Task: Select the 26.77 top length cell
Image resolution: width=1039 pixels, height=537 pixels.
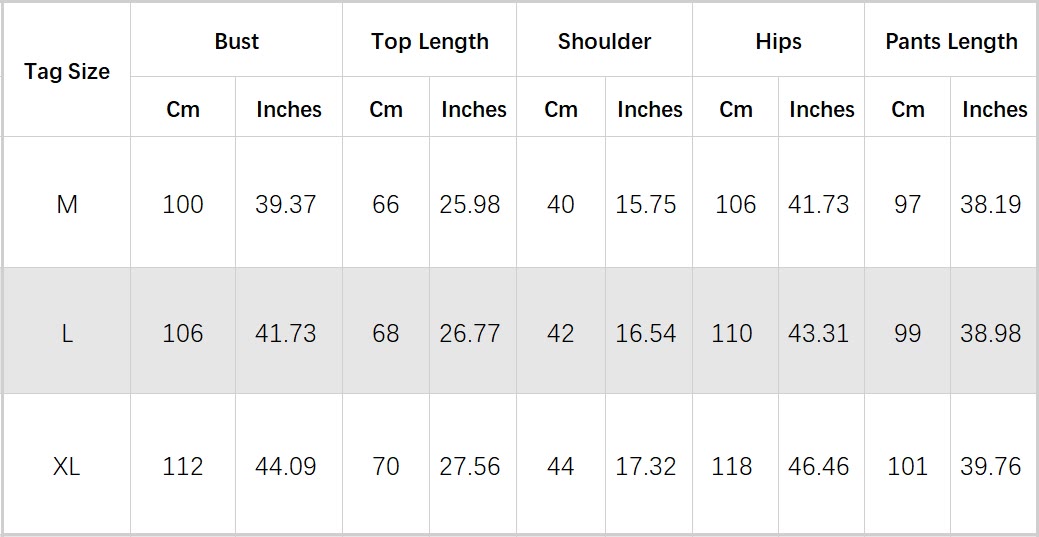Action: [470, 333]
